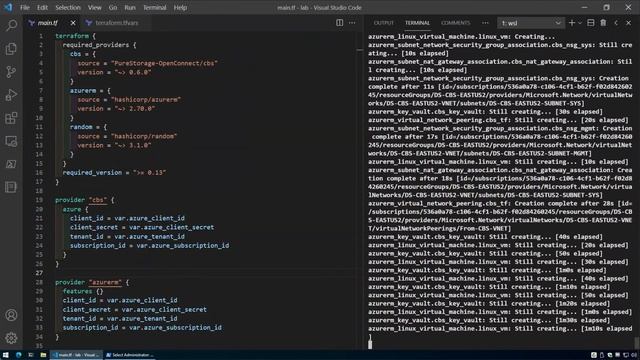Open editor More Actions ellipsis
Image resolution: width=640 pixels, height=360 pixels.
click(x=352, y=23)
